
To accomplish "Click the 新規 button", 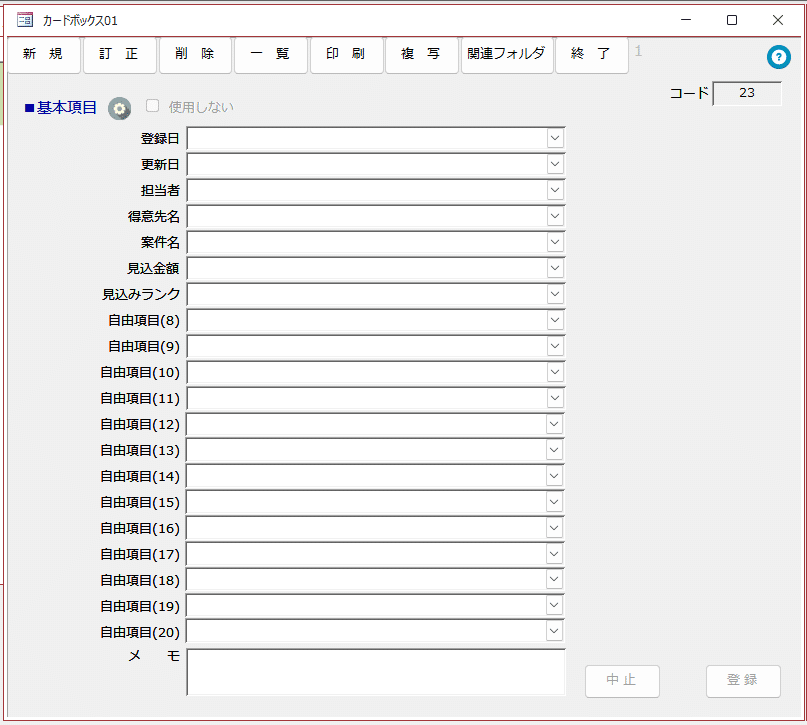I will 43,55.
